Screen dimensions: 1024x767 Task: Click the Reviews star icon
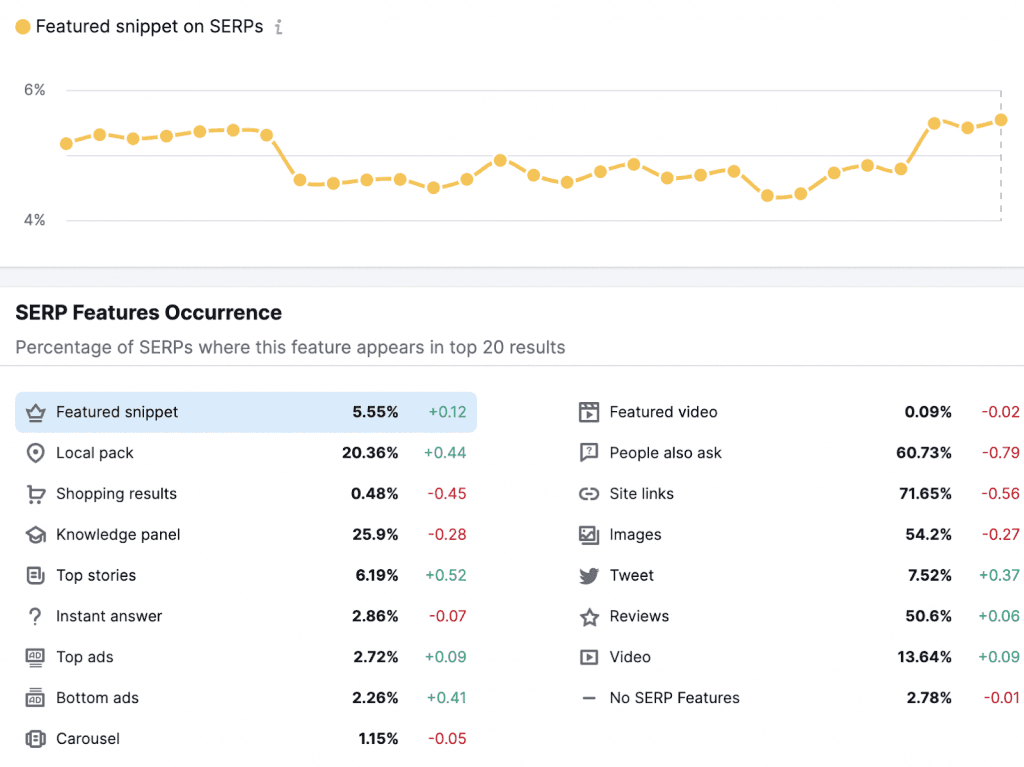(x=589, y=617)
